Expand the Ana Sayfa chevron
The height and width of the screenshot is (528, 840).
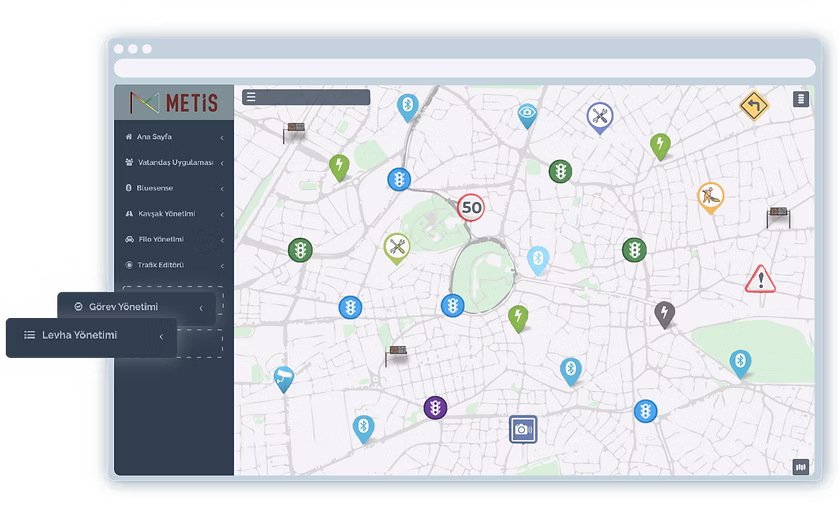point(222,137)
